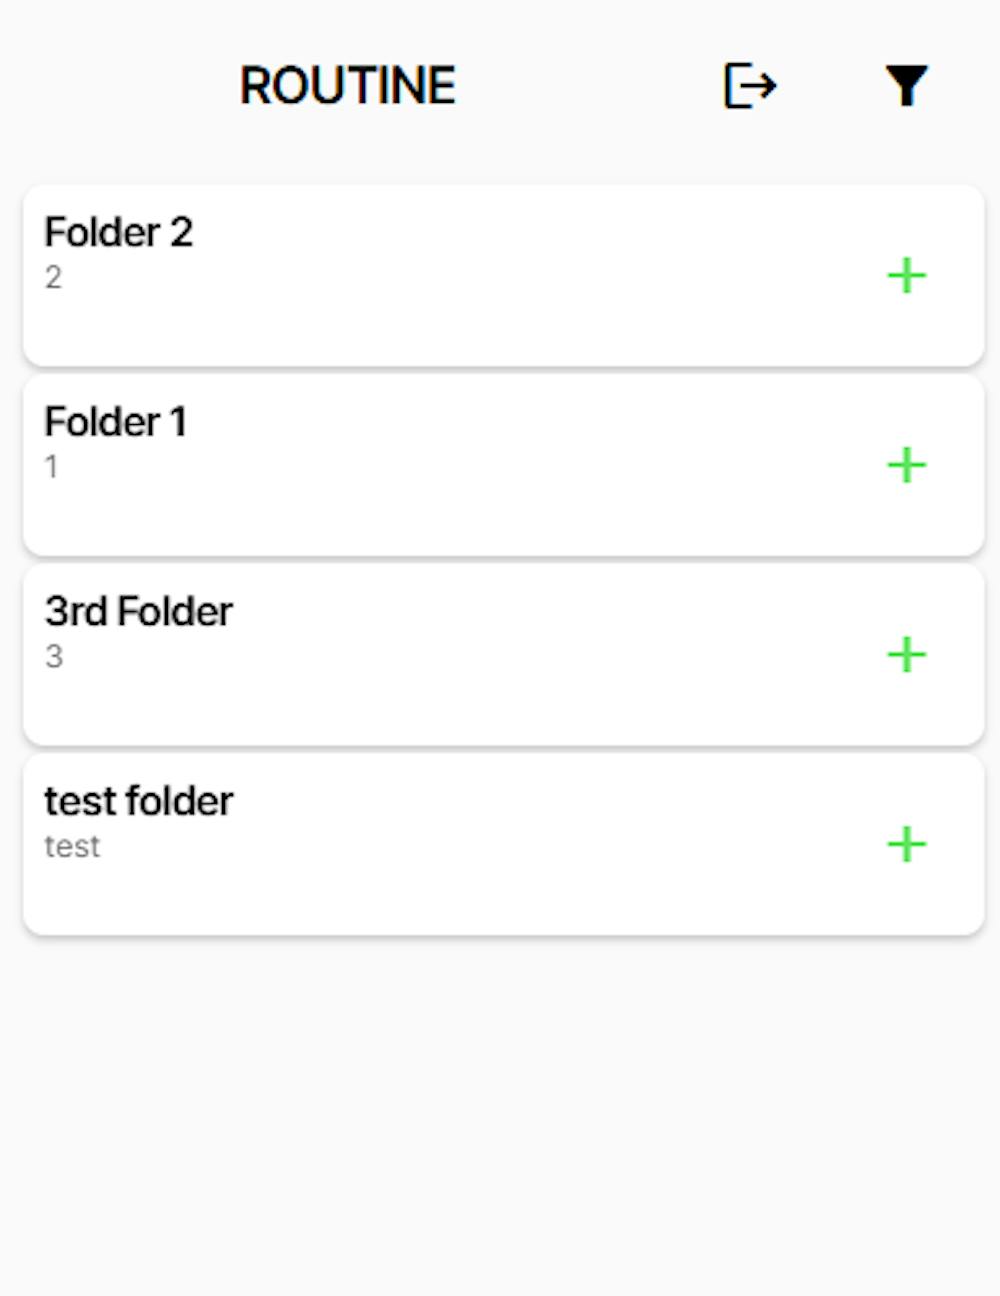Click the '1' description under Folder 1
This screenshot has height=1296, width=1000.
(51, 467)
